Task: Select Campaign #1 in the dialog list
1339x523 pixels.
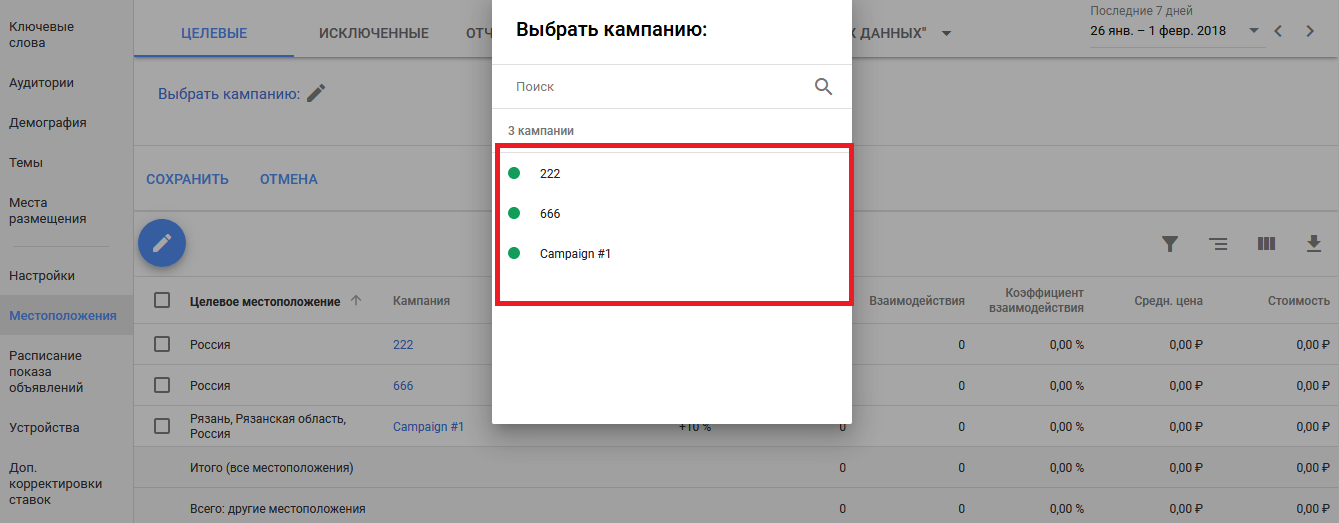Action: click(x=672, y=253)
